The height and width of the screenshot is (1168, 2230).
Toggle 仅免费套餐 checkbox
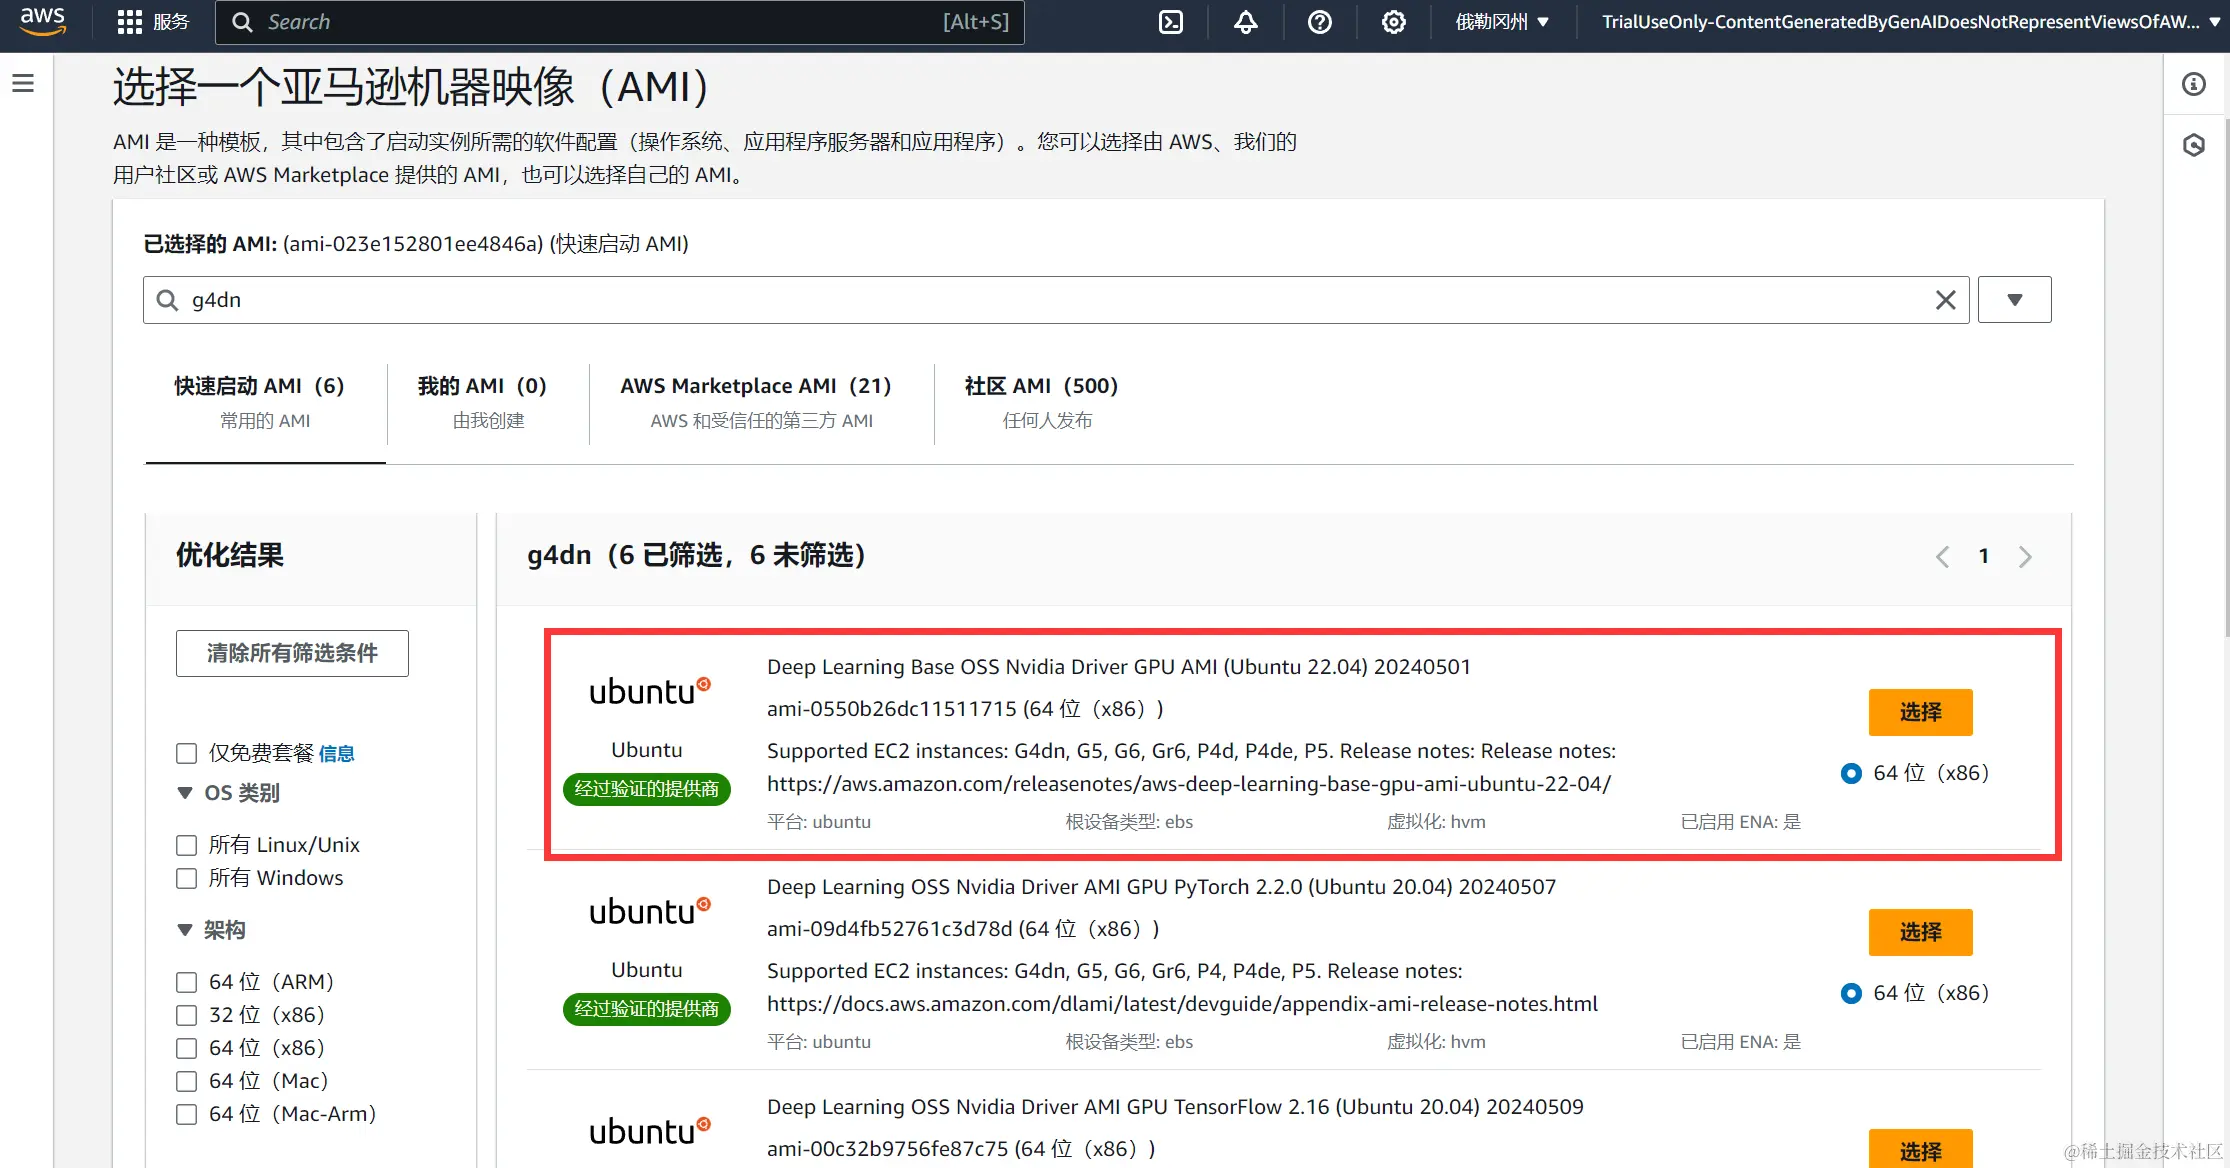pos(187,753)
